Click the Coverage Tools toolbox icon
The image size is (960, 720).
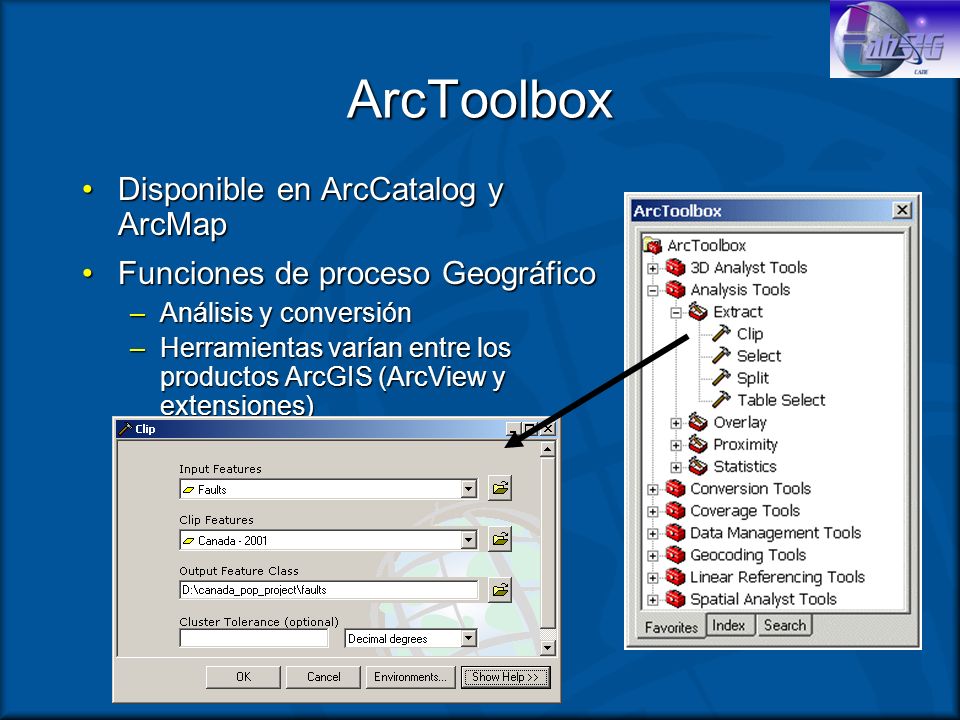point(675,511)
